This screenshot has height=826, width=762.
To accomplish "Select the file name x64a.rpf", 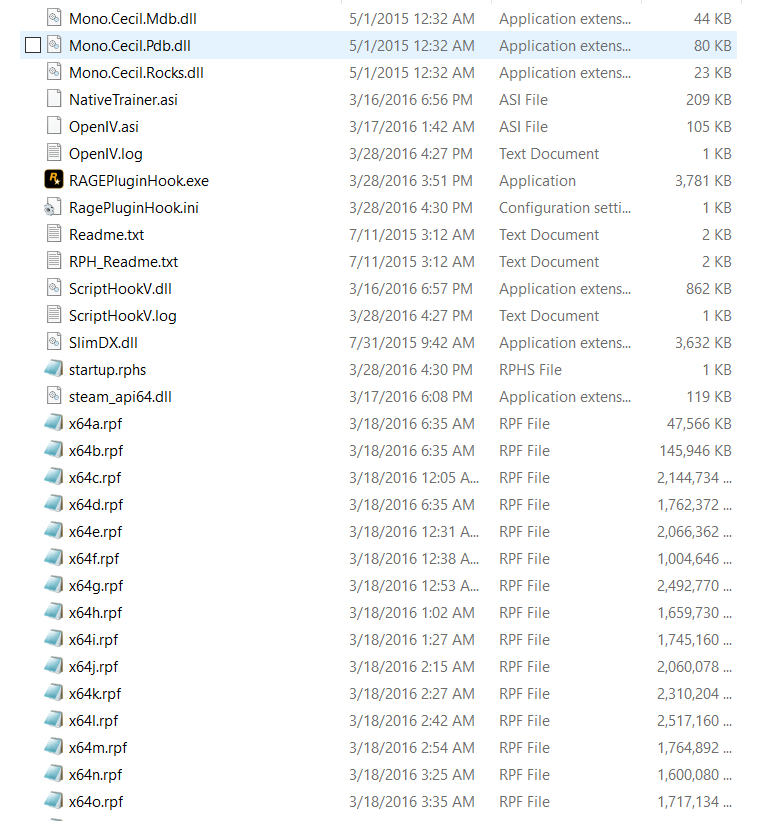I will [x=95, y=424].
